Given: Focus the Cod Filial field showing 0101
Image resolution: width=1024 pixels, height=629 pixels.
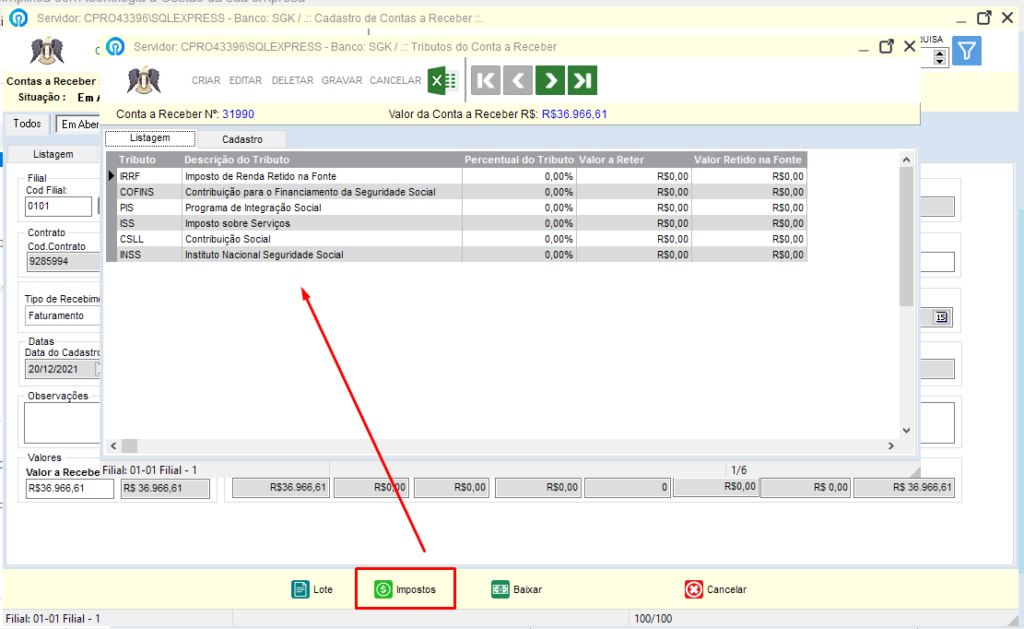Looking at the screenshot, I should (59, 206).
